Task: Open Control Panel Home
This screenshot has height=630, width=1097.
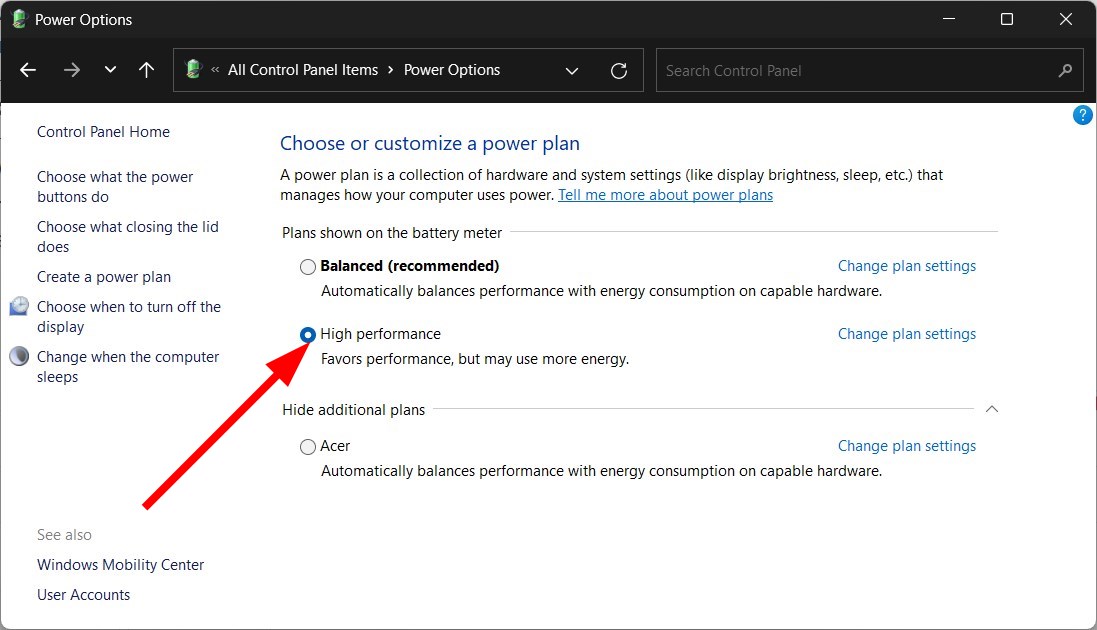Action: (x=103, y=132)
